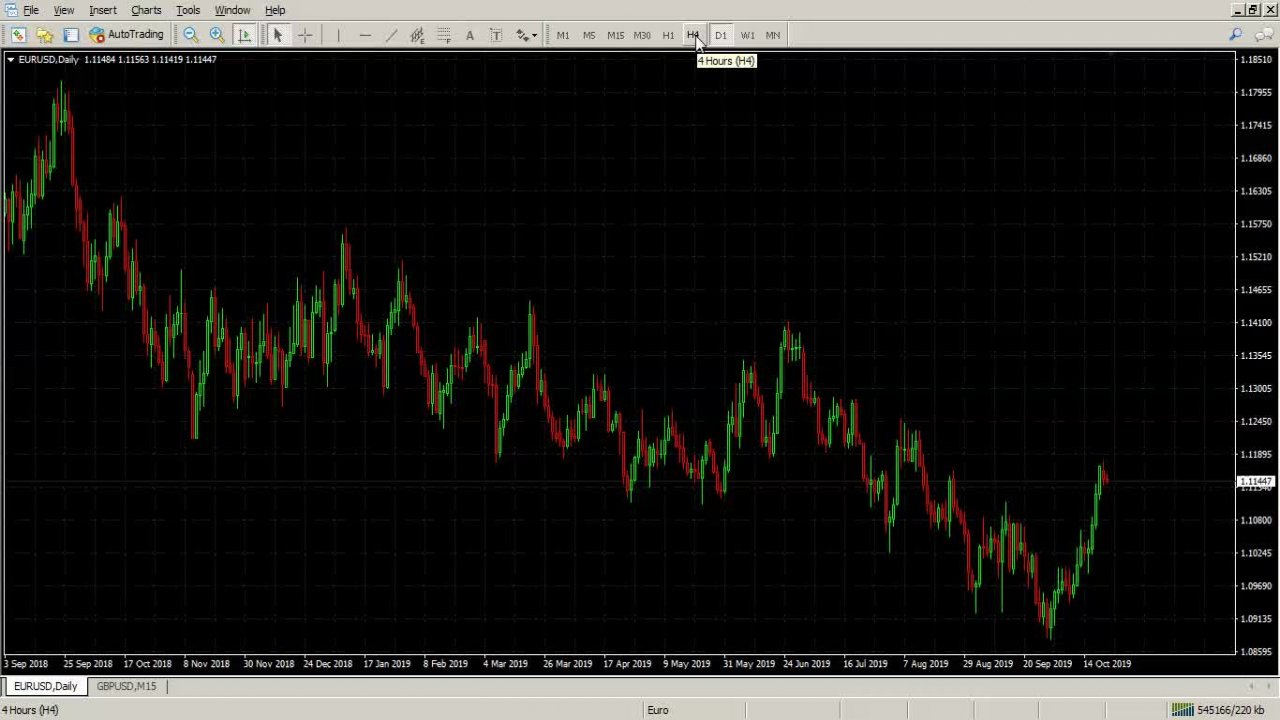Switch the timeframe to D1
Screen dimensions: 1280x720
point(721,35)
